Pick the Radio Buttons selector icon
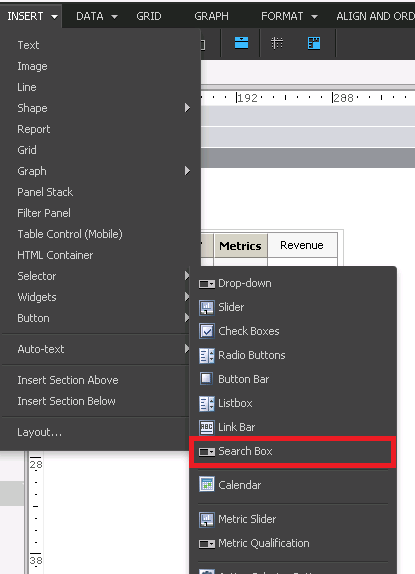415x574 pixels. 207,355
